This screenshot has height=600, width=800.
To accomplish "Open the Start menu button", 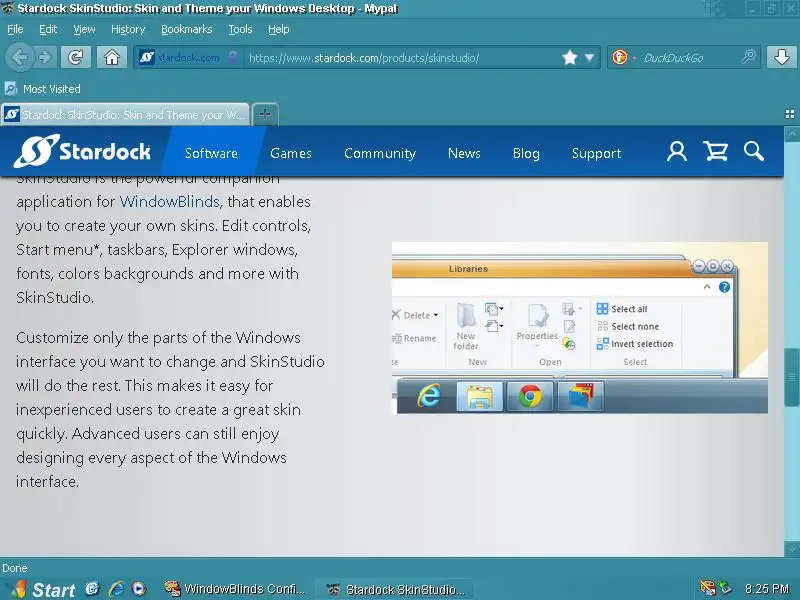I will 43,589.
